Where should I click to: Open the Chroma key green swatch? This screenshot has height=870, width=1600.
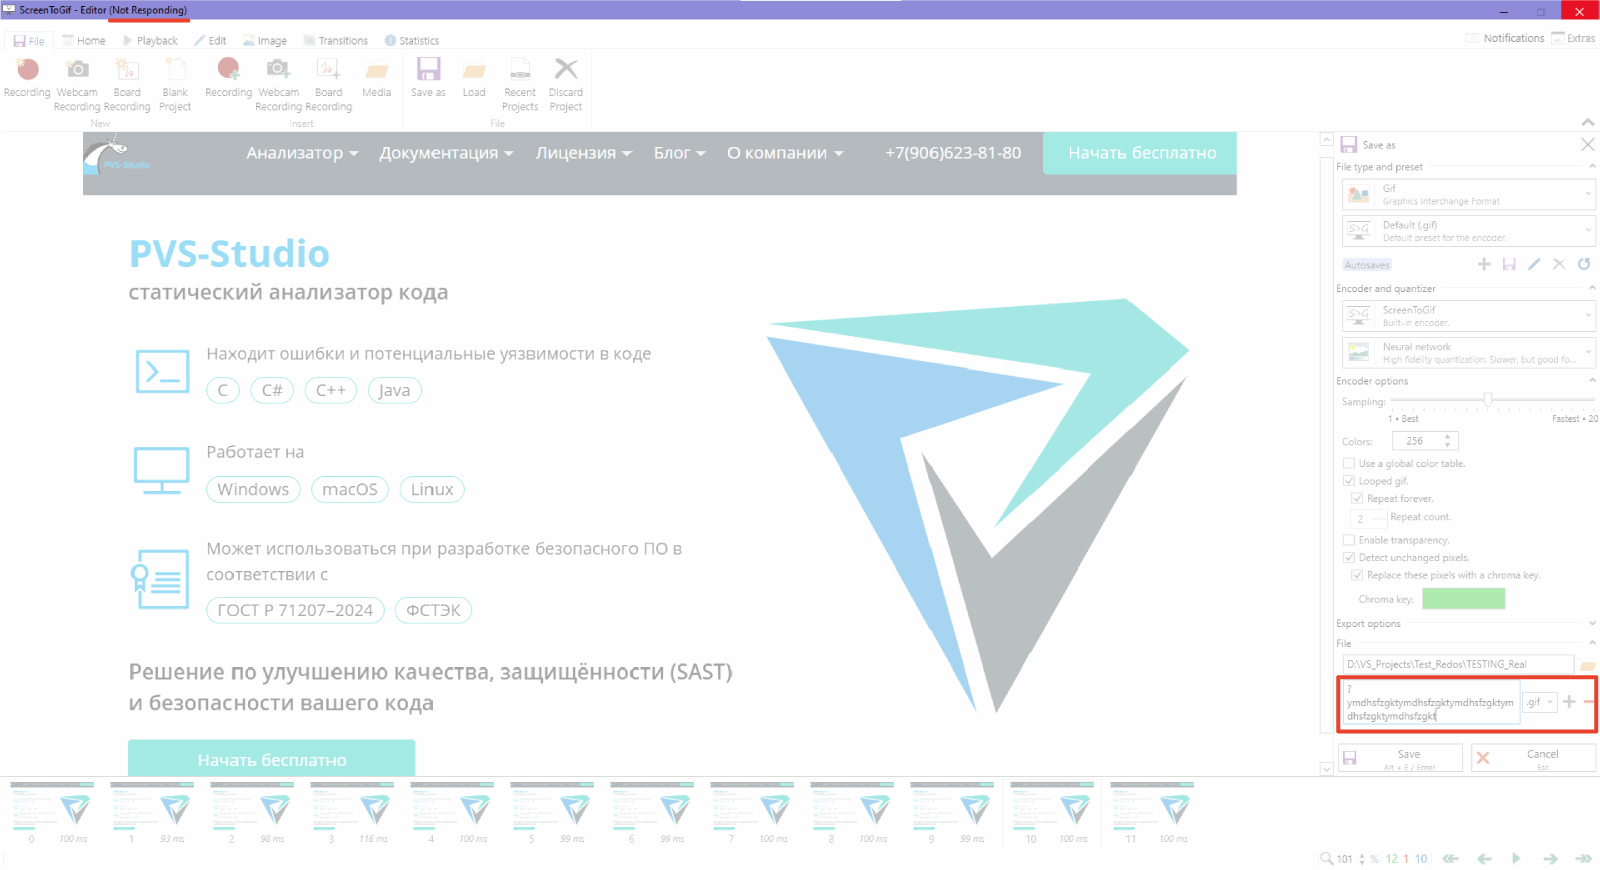[1463, 598]
